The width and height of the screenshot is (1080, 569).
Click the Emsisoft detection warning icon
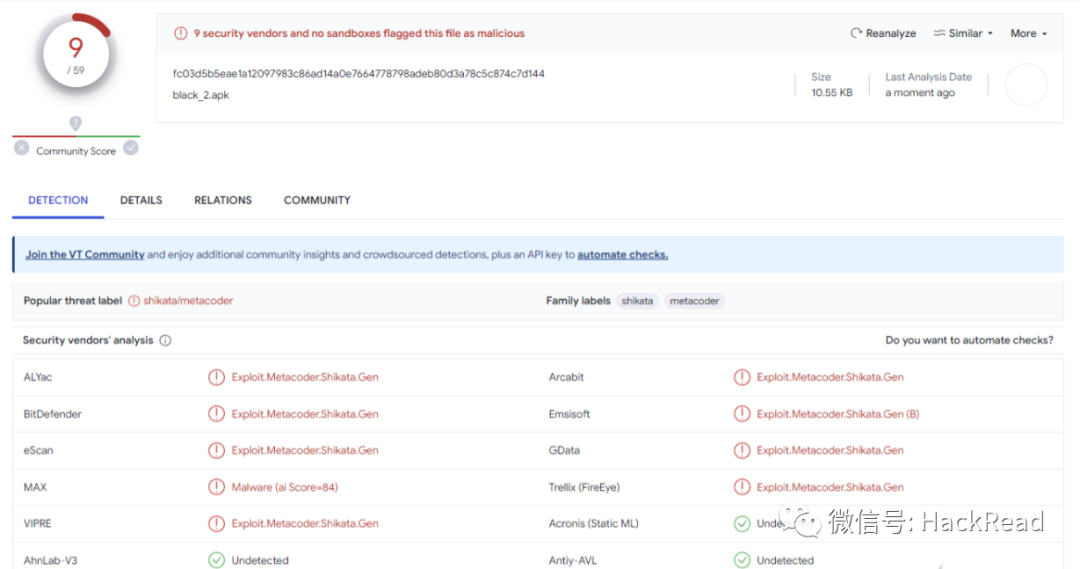(x=742, y=414)
